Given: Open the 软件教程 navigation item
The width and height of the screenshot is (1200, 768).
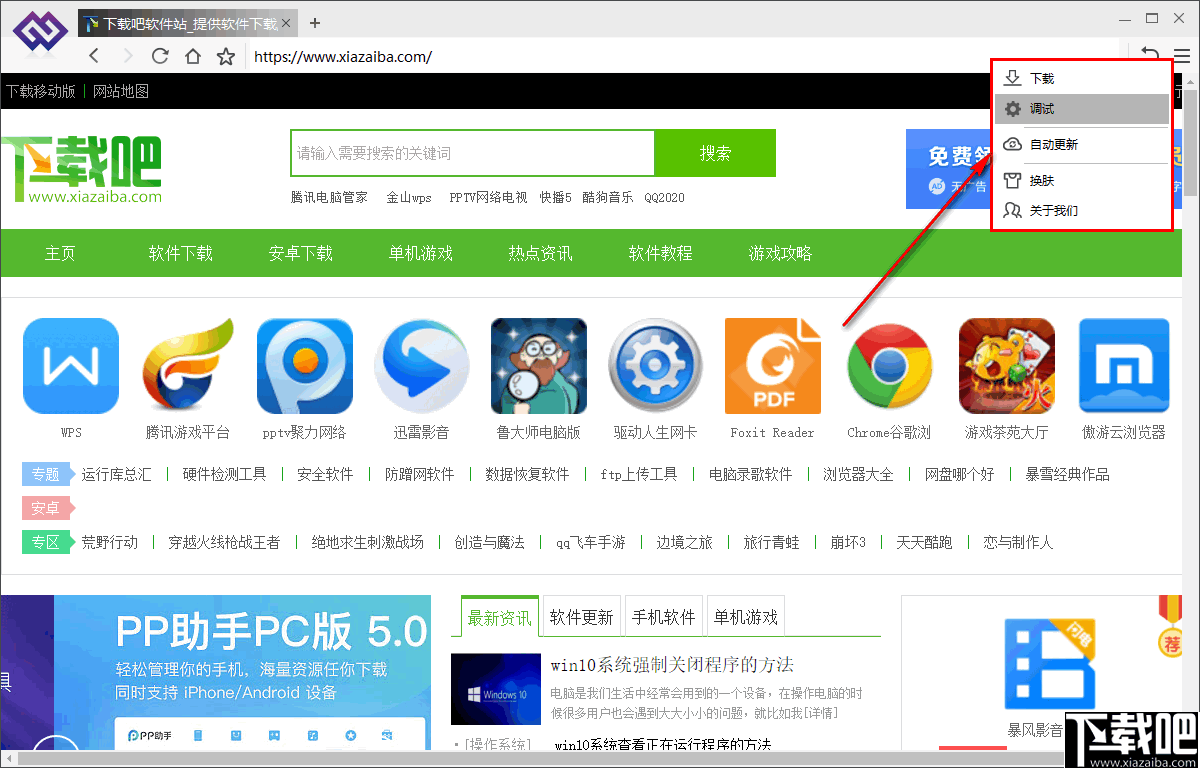Looking at the screenshot, I should point(661,253).
